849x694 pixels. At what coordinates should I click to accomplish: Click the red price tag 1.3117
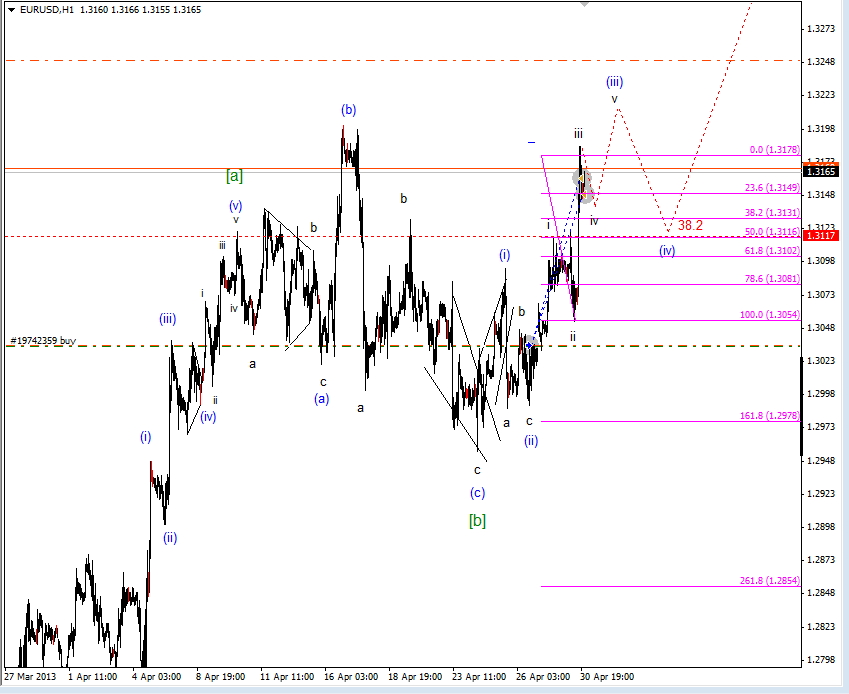pos(821,235)
